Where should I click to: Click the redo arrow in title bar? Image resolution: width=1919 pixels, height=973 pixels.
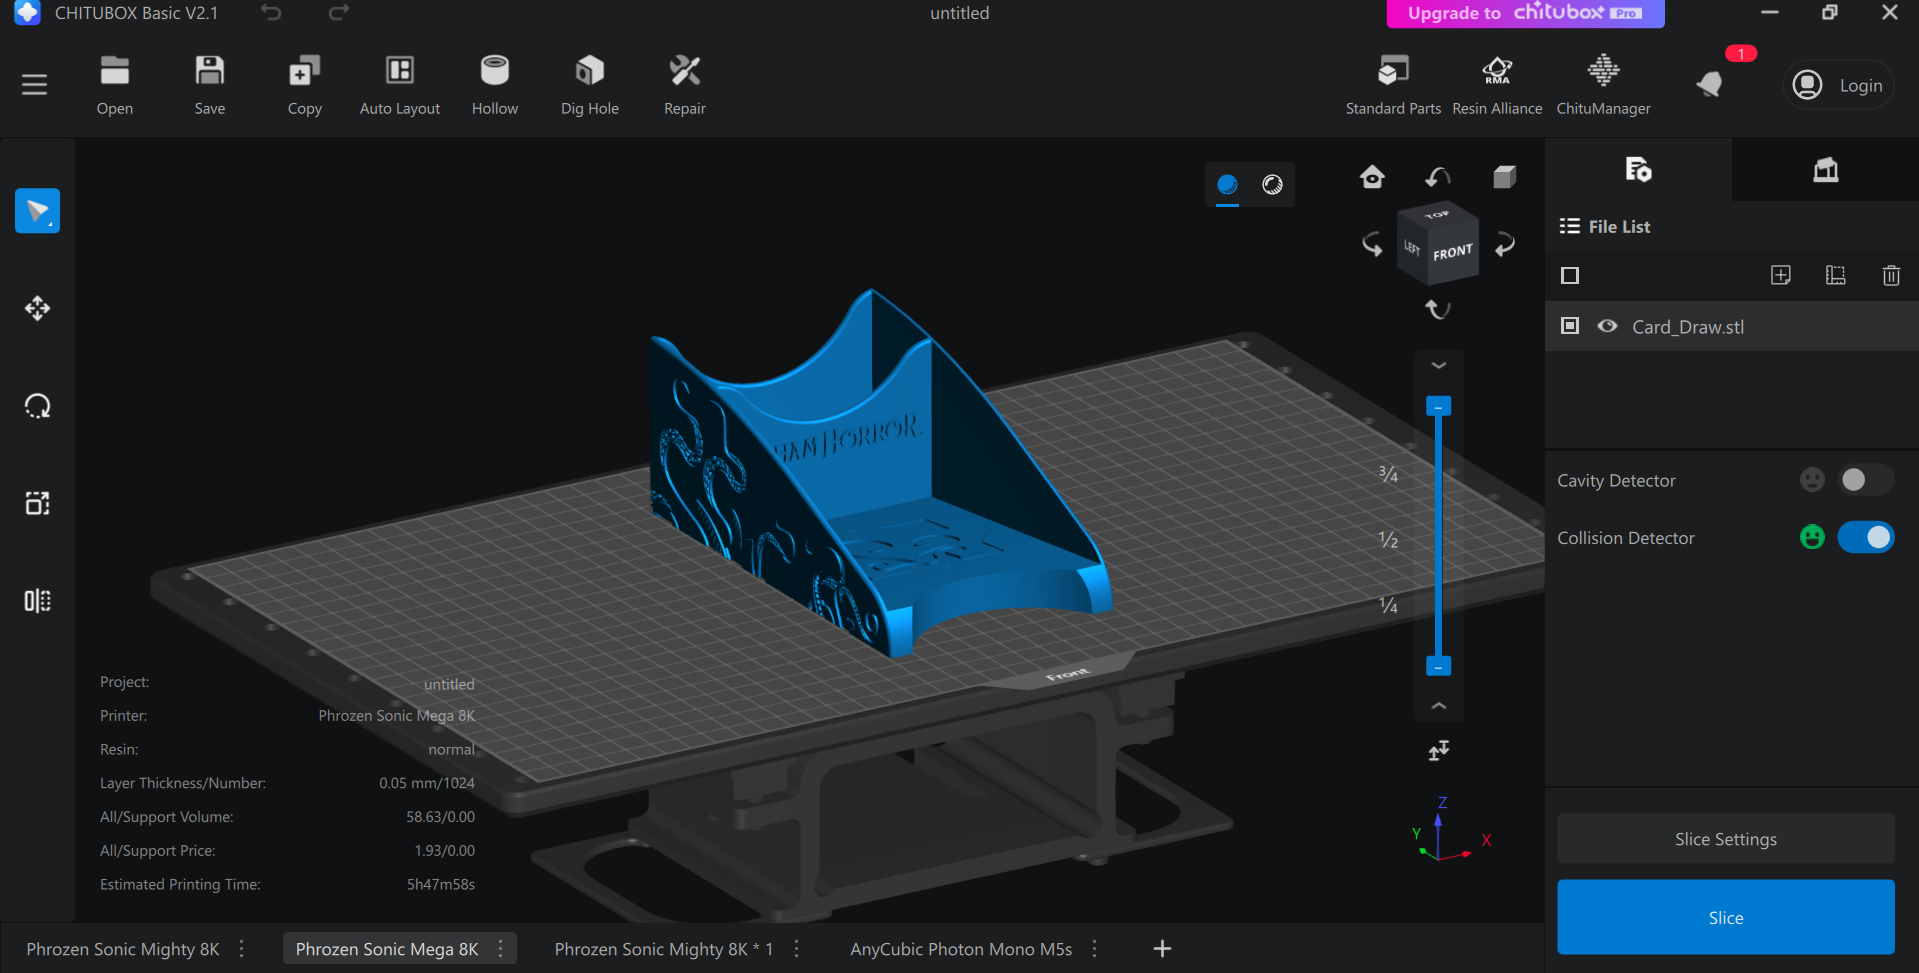point(339,13)
